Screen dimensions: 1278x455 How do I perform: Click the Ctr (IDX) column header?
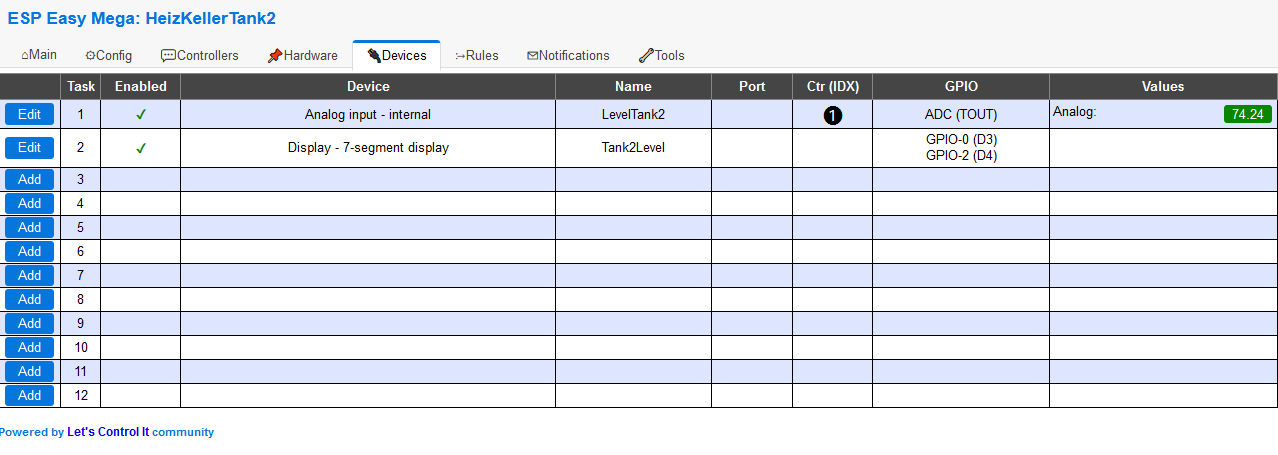(x=833, y=87)
